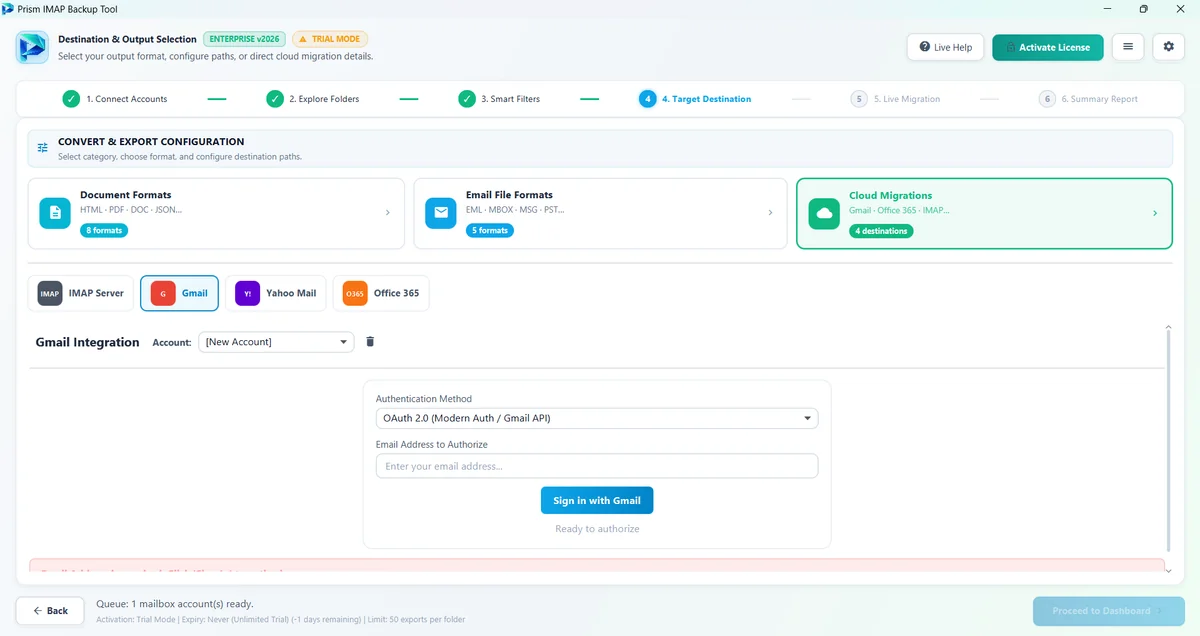Click the scrollbar down arrow in the Gmail panel

click(x=1169, y=570)
